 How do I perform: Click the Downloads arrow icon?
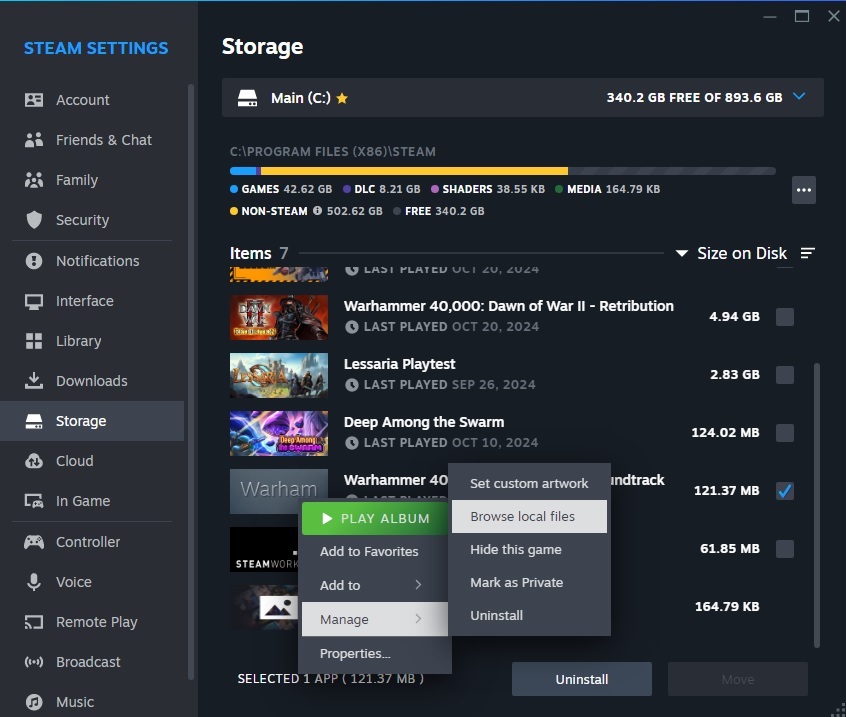pos(34,380)
